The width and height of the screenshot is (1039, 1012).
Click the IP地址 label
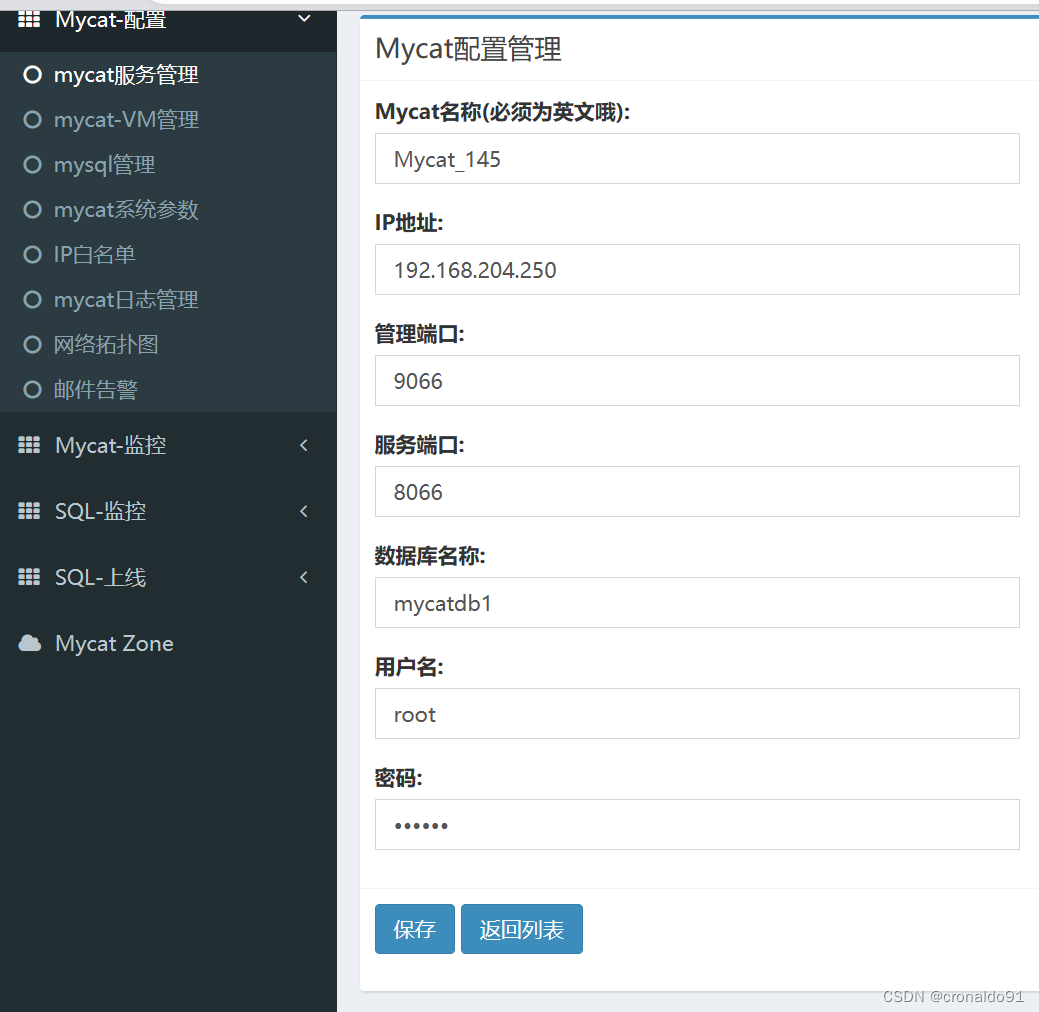(x=409, y=223)
